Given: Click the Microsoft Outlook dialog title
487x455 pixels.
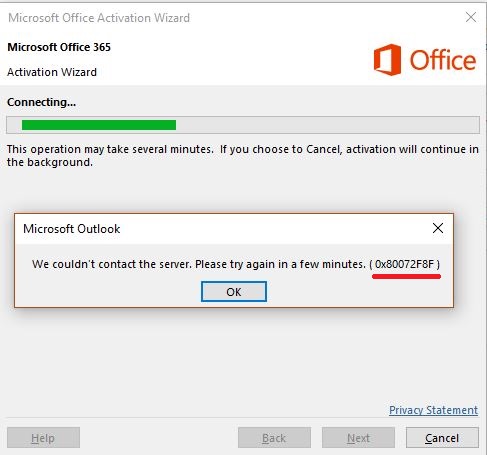Looking at the screenshot, I should tap(71, 229).
